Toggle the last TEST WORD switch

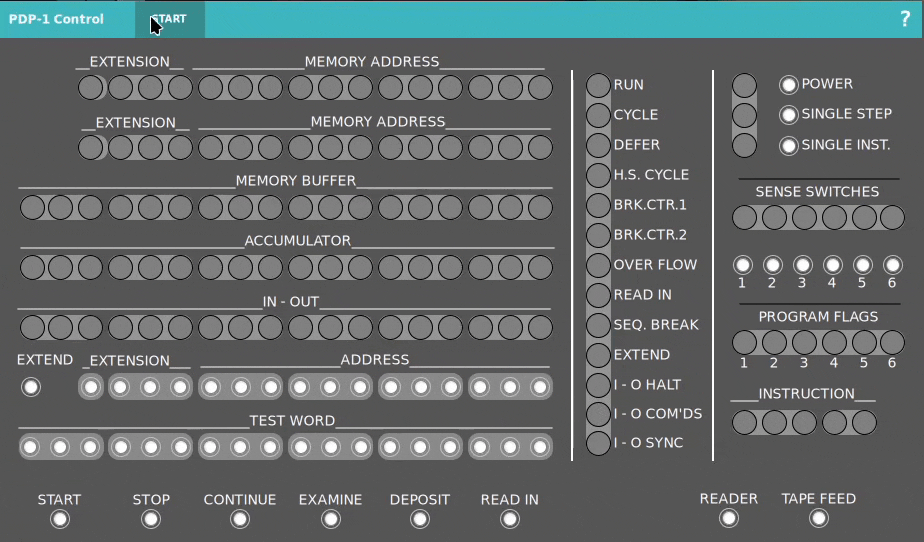click(540, 447)
